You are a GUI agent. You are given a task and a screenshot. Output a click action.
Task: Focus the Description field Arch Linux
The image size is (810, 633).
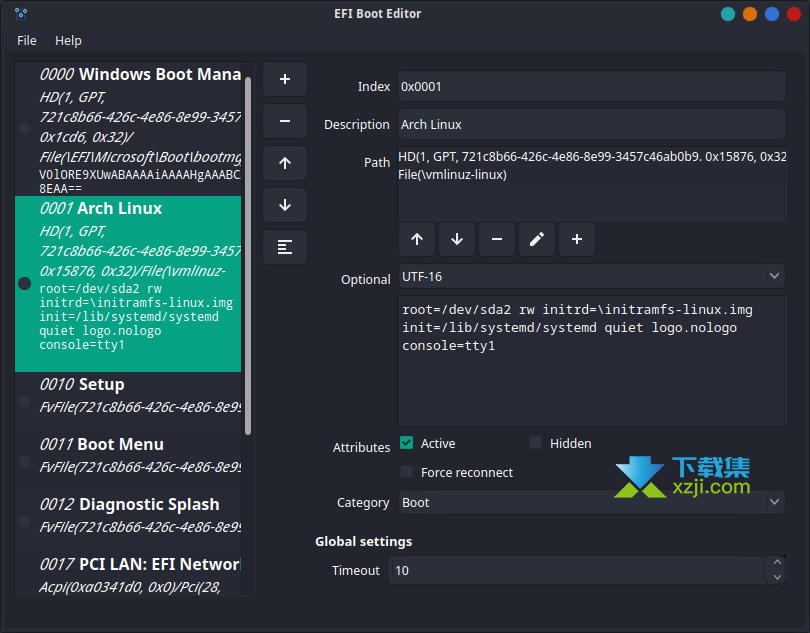point(592,125)
